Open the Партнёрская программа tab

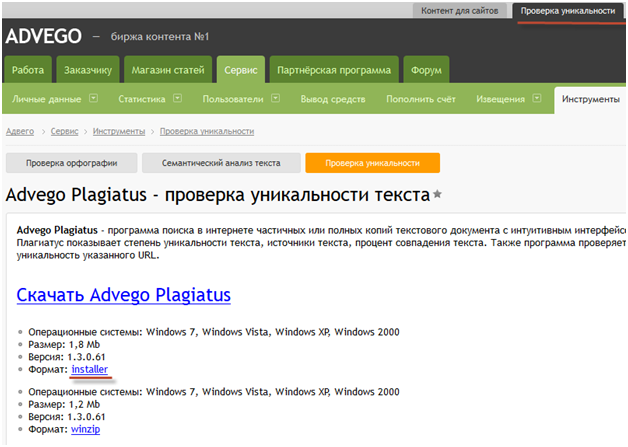tap(334, 70)
